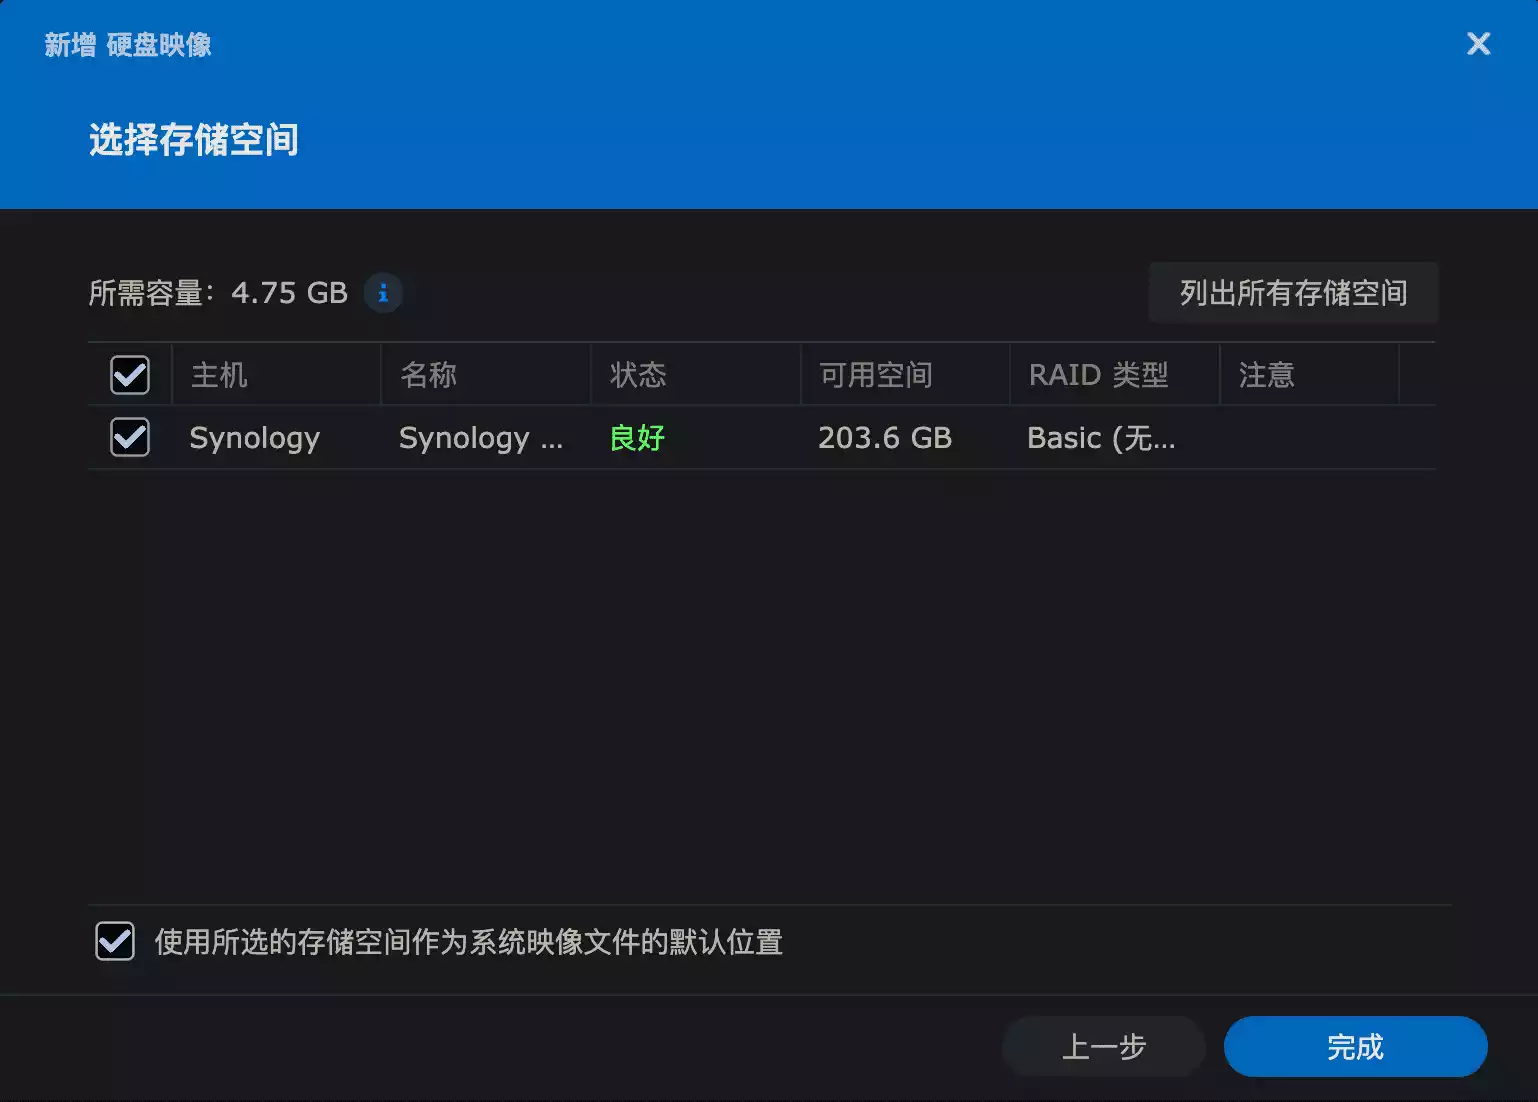This screenshot has height=1102, width=1538.
Task: Click the truncated Synology volume name
Action: click(481, 437)
